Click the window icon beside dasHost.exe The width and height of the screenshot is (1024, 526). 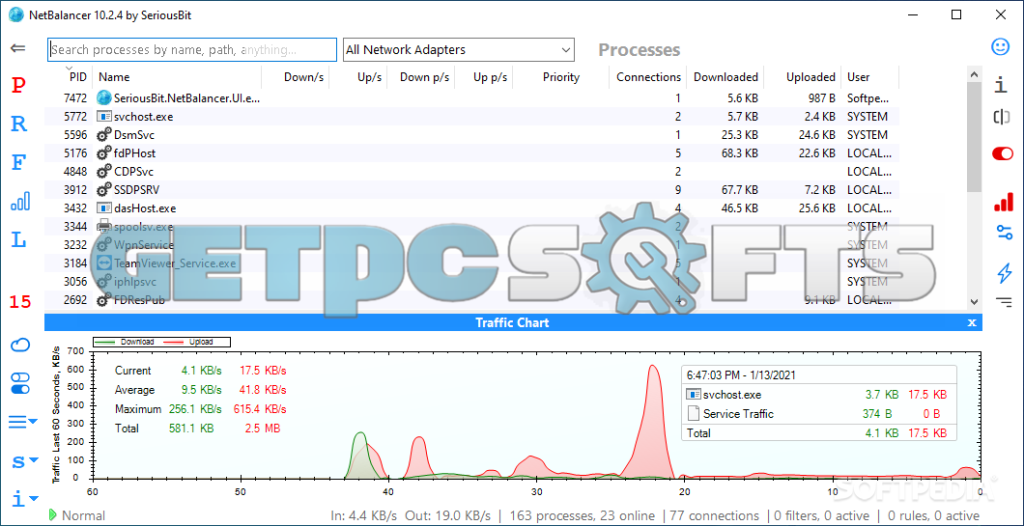[x=104, y=208]
